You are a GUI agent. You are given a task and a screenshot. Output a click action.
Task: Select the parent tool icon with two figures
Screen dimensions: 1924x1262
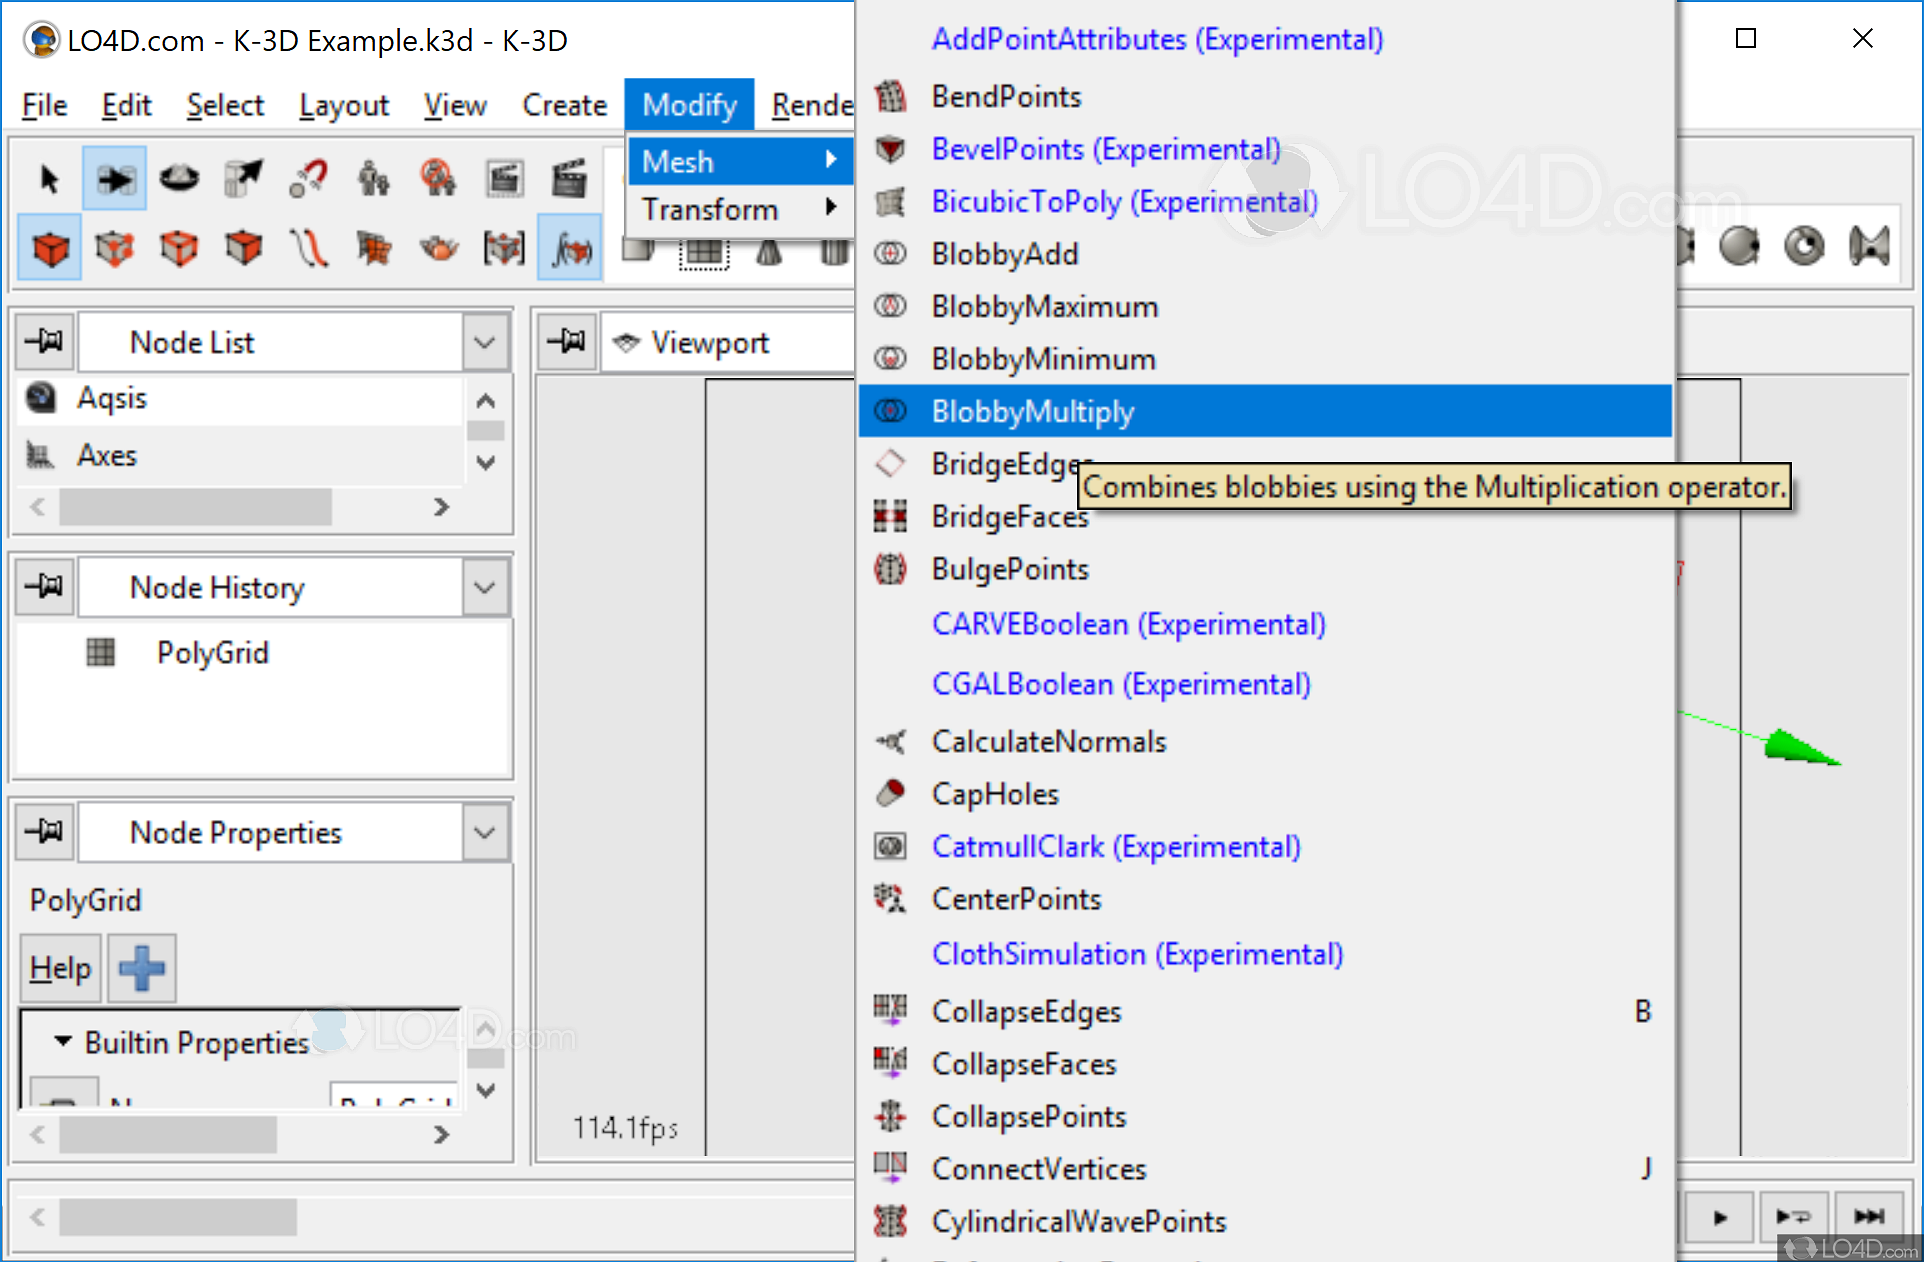coord(374,180)
